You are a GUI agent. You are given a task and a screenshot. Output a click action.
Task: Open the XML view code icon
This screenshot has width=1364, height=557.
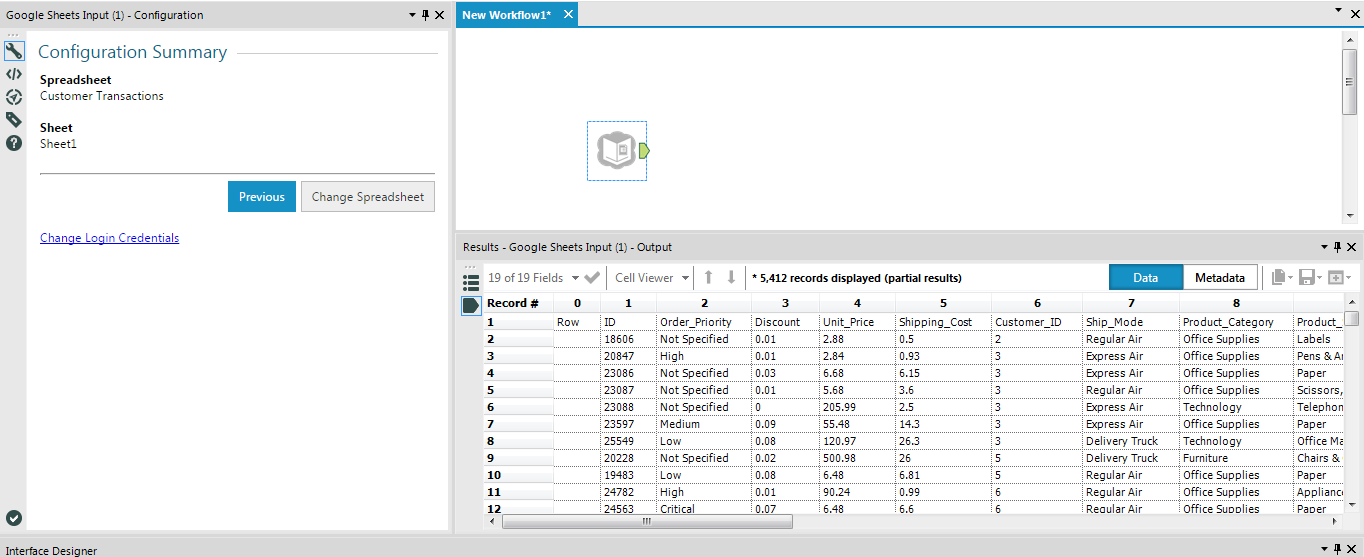14,74
